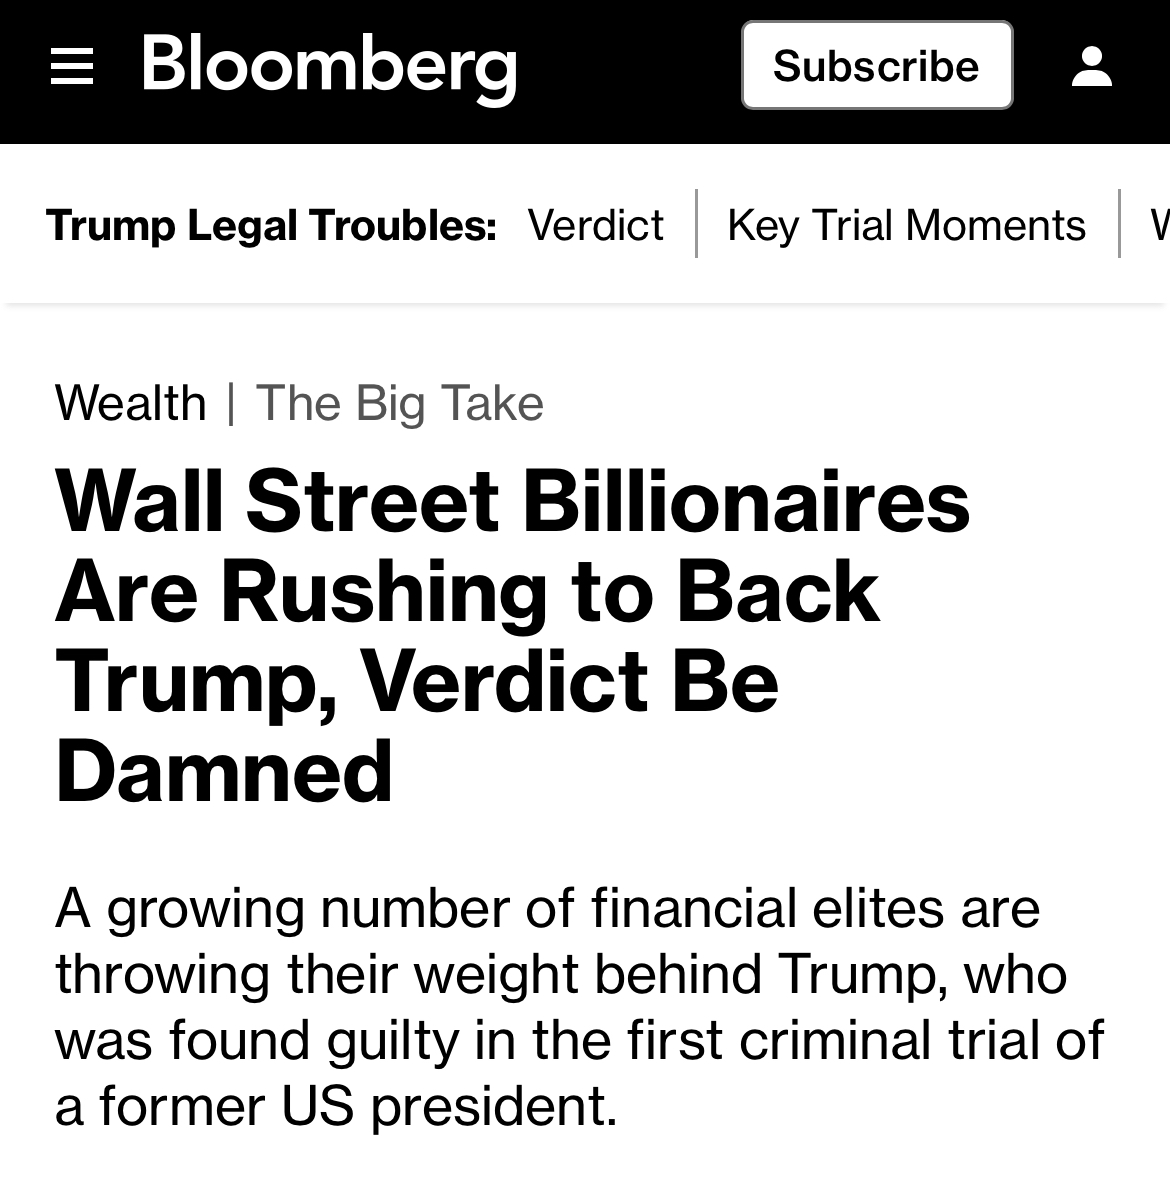Screen dimensions: 1170x1196
Task: Open the user account profile icon
Action: [x=1091, y=67]
